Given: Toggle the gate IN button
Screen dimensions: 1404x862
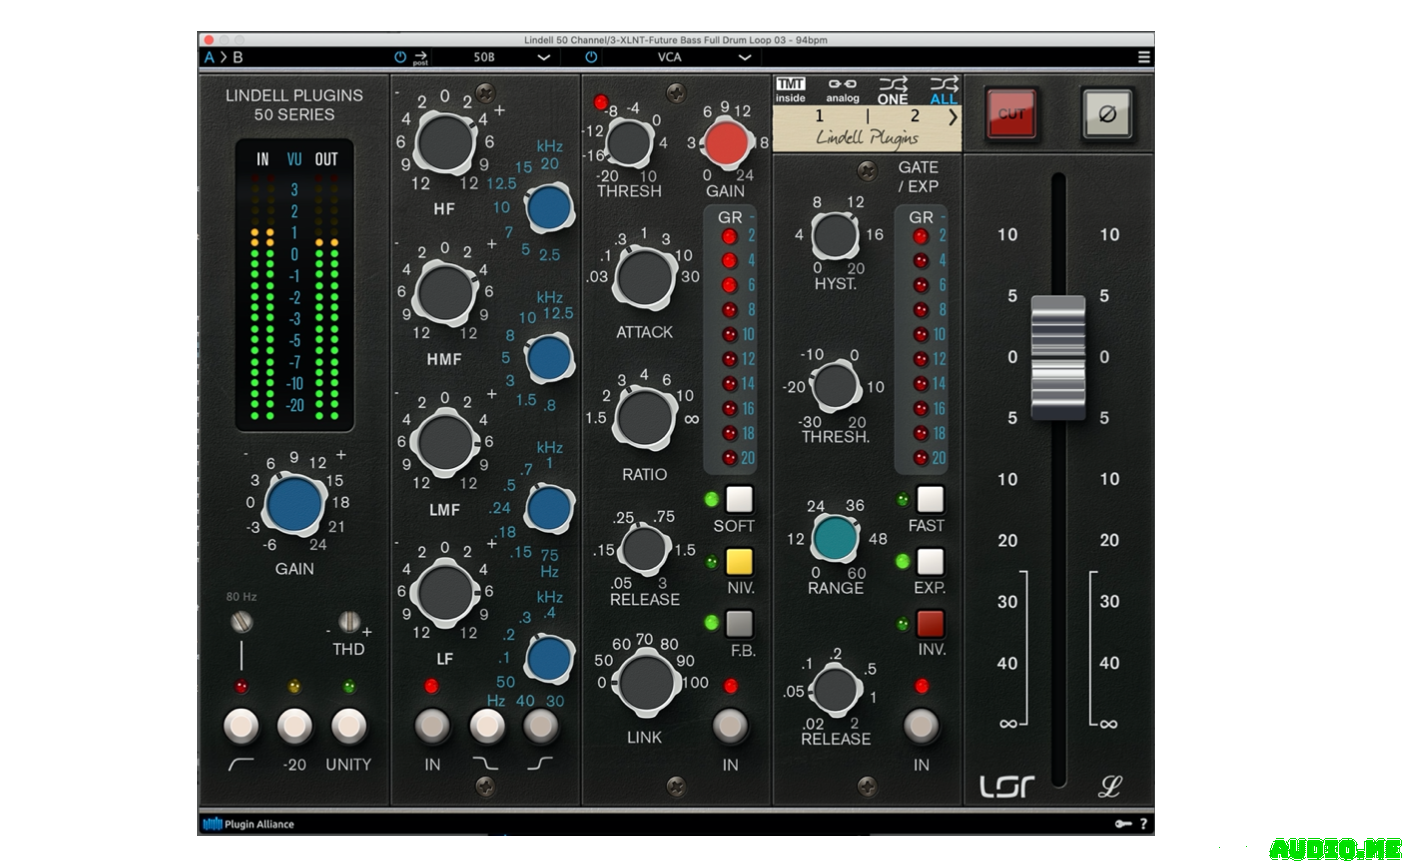Looking at the screenshot, I should [x=921, y=726].
